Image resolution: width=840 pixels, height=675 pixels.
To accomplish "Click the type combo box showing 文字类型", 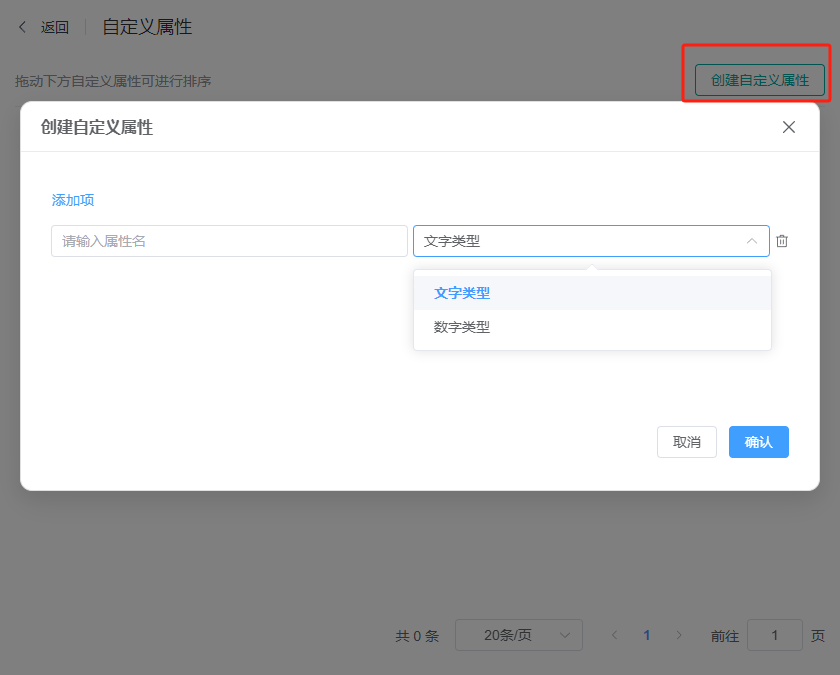I will click(x=580, y=241).
